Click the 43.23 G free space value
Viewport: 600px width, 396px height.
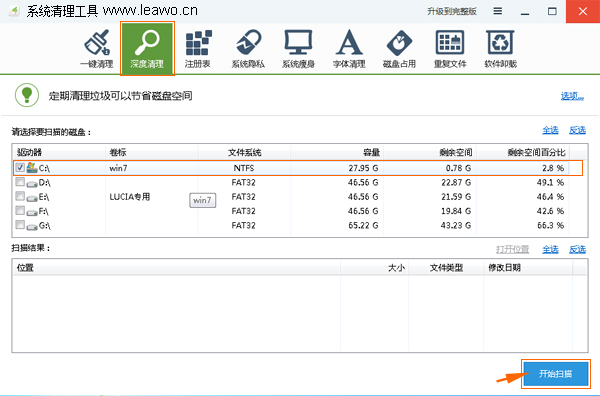456,225
